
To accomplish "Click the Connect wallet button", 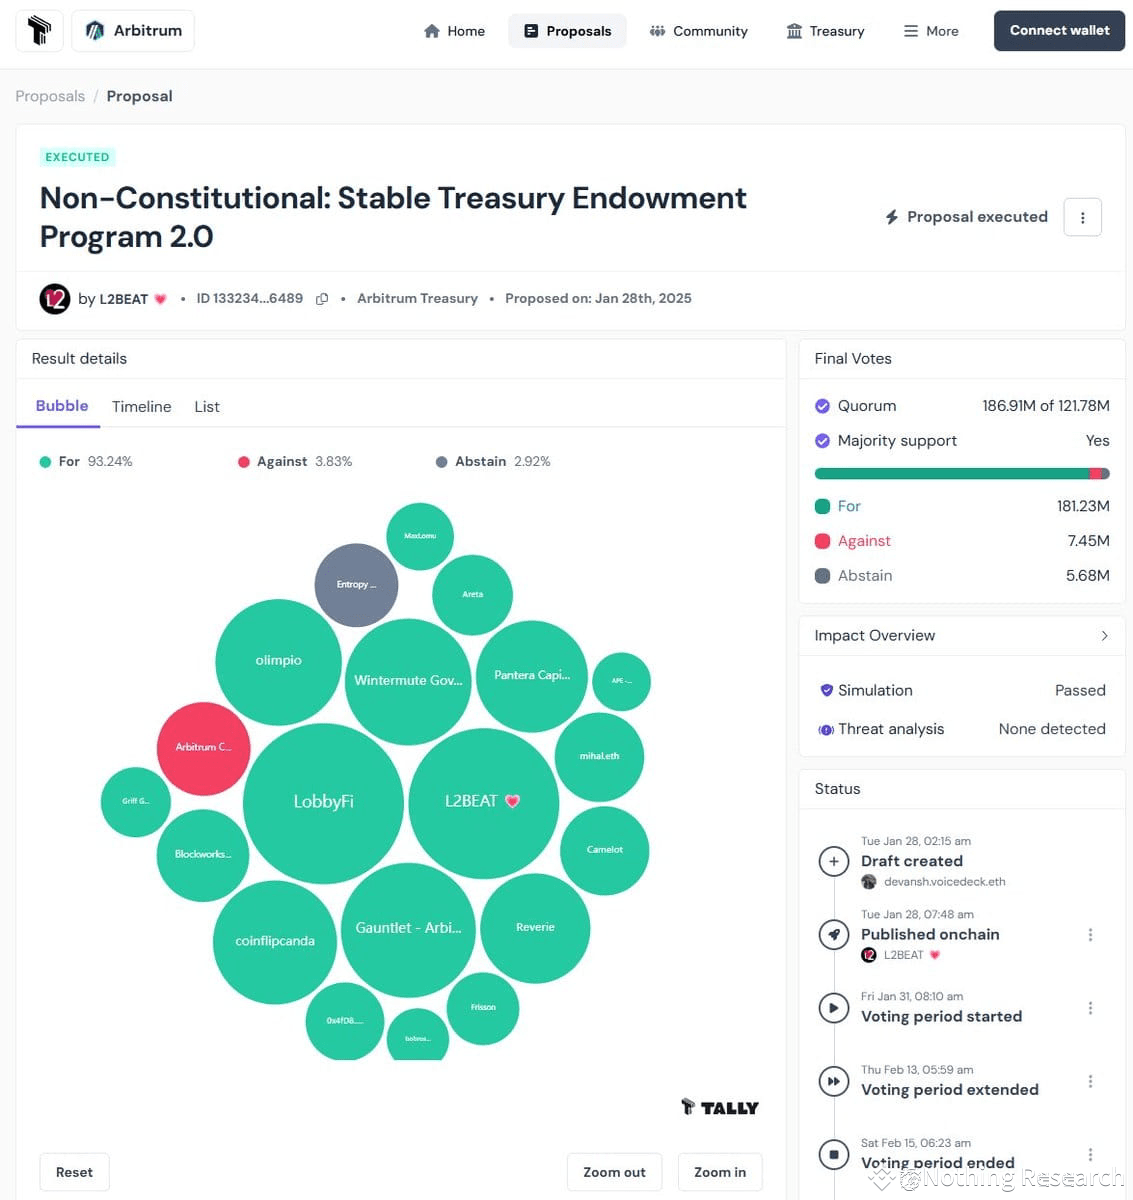I will tap(1059, 31).
